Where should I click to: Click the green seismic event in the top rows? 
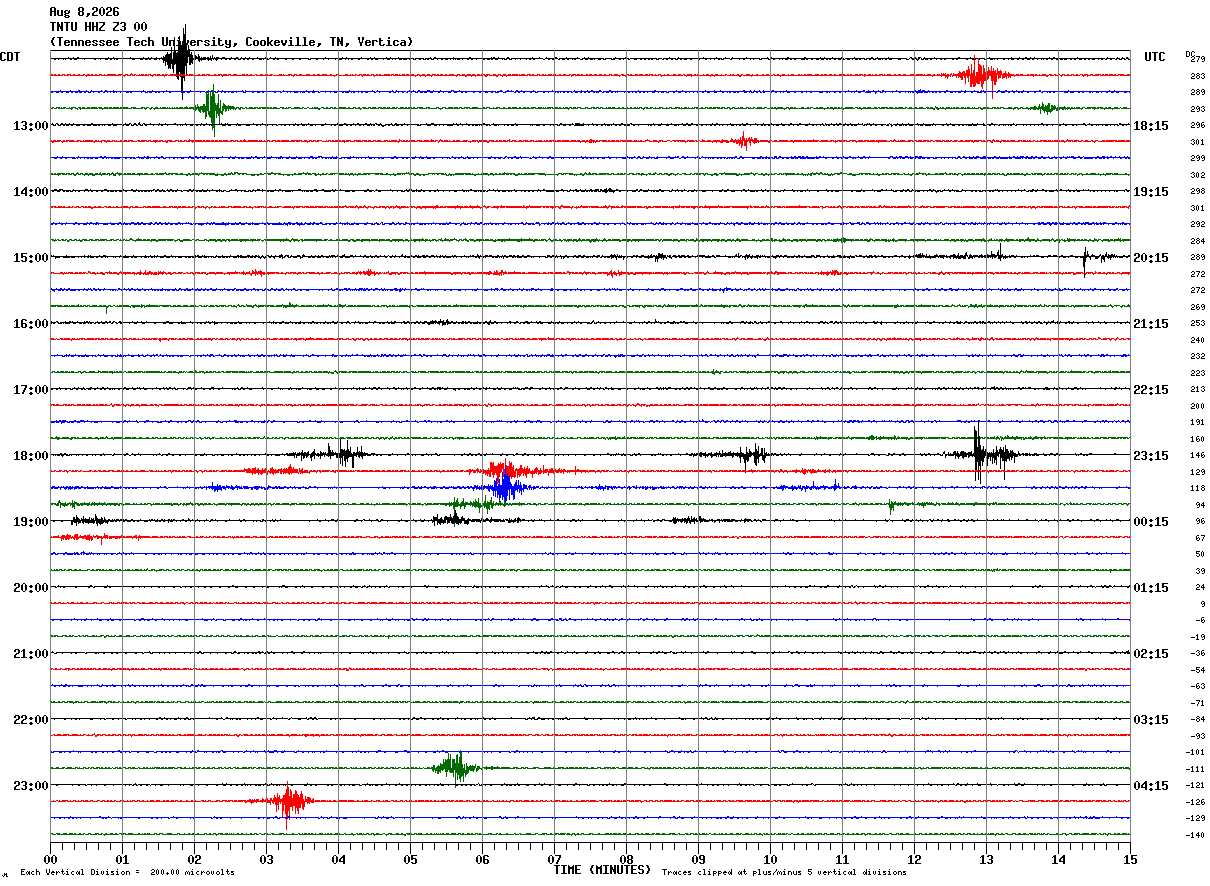coord(212,107)
